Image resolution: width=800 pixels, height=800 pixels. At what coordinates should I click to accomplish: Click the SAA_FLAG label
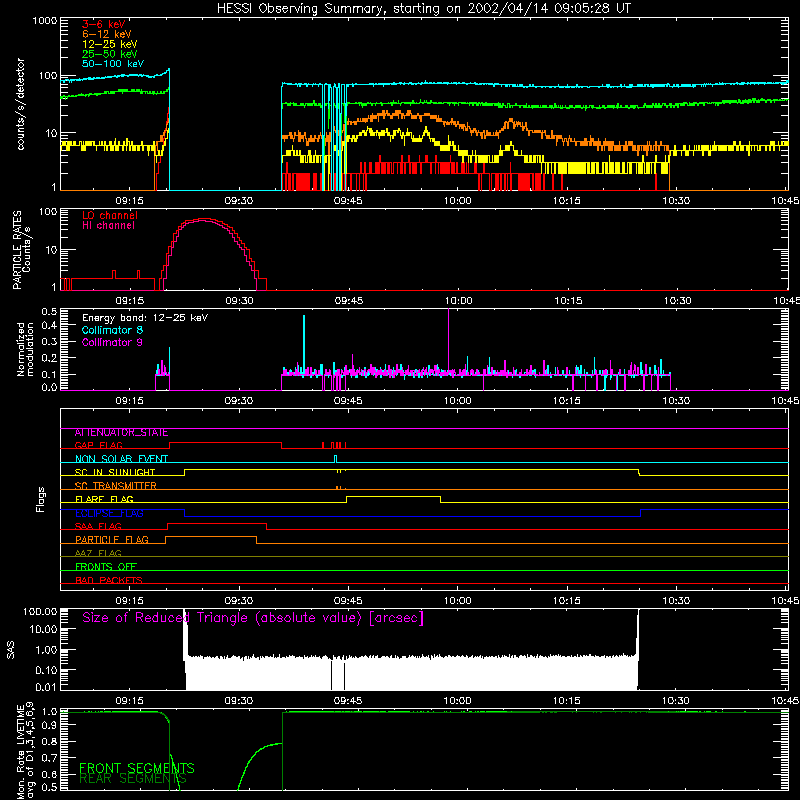click(98, 527)
